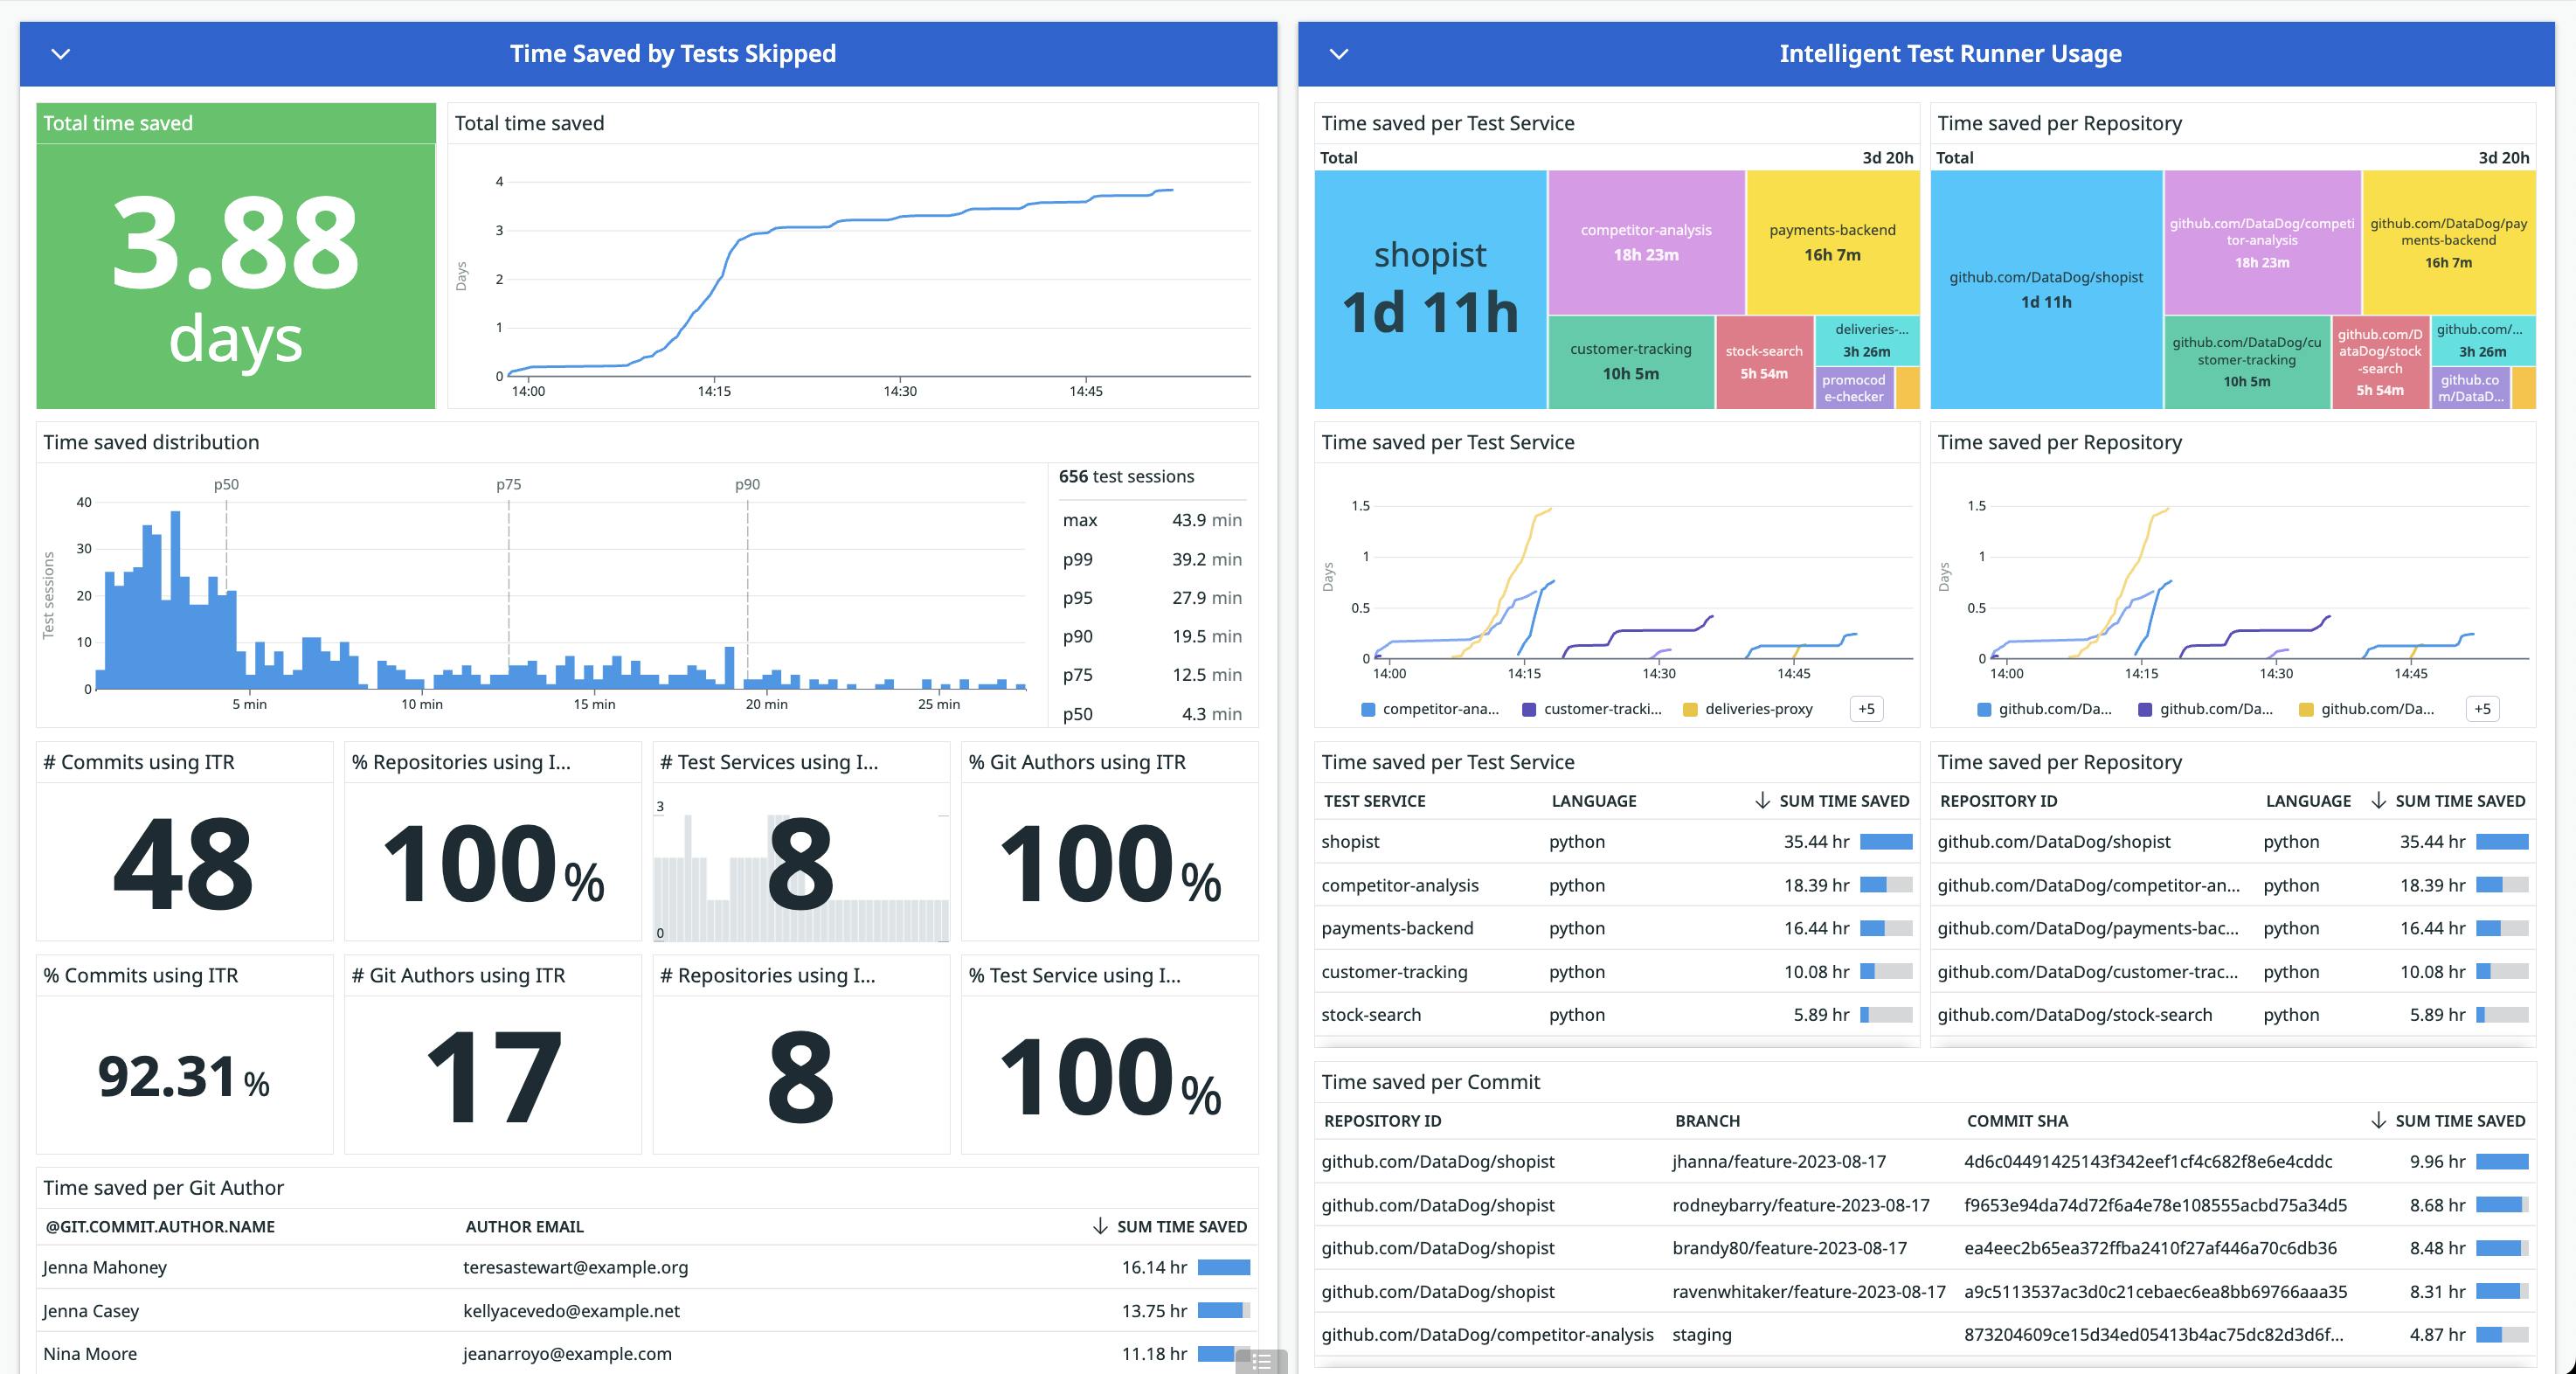Select the shopist tile in the Test Service treemap

pos(1429,283)
